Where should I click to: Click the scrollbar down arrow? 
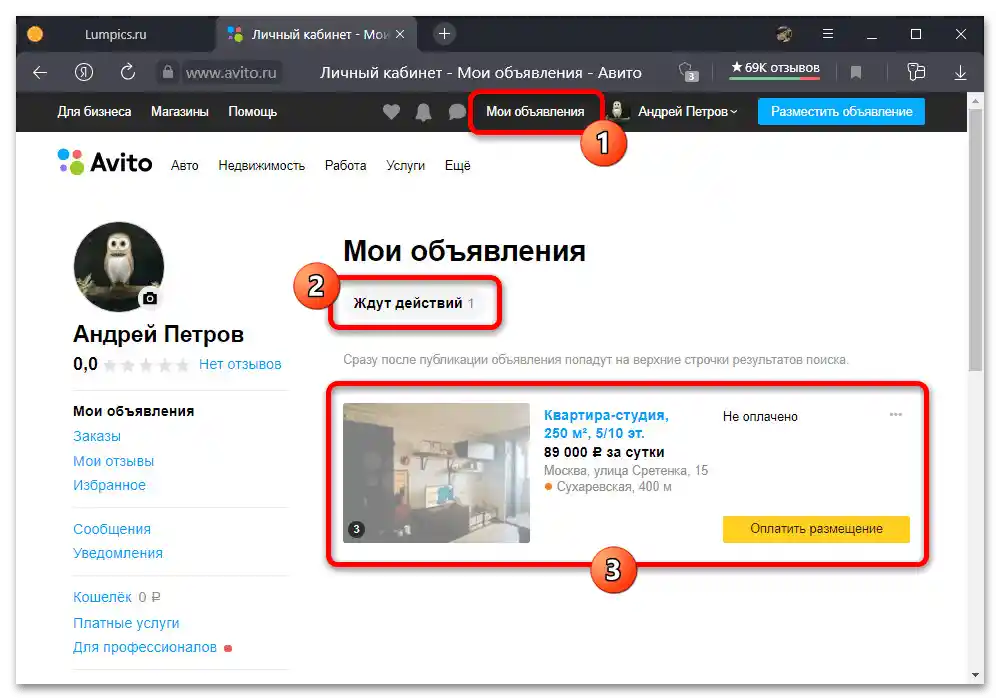point(975,674)
